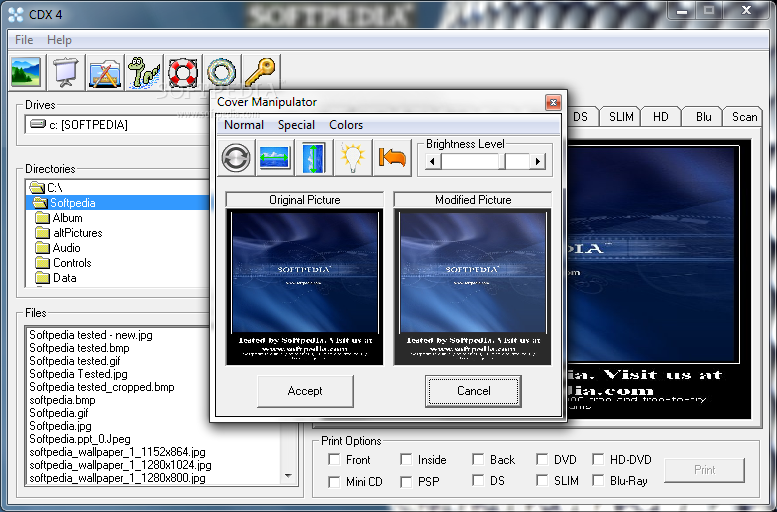Switch to the Scan tab

pos(744,117)
